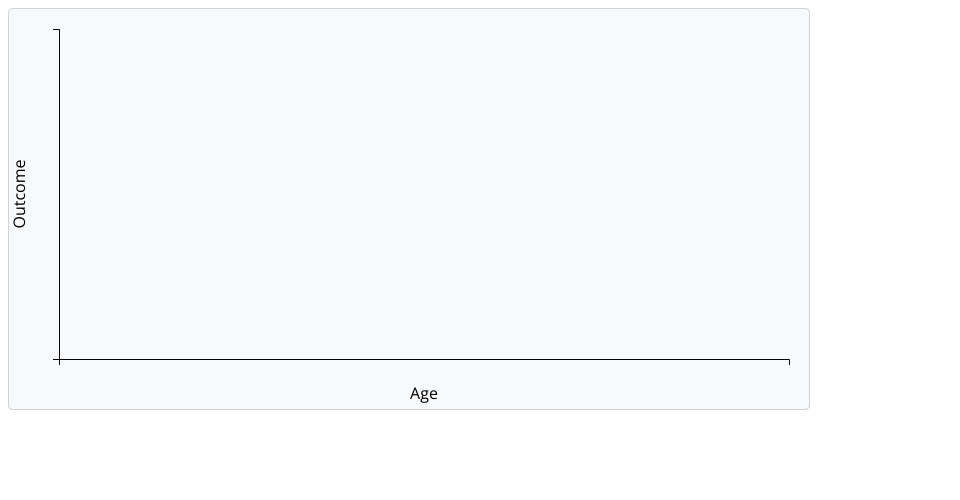Click the chart panel's bottom-right corner
The width and height of the screenshot is (960, 500).
click(808, 408)
